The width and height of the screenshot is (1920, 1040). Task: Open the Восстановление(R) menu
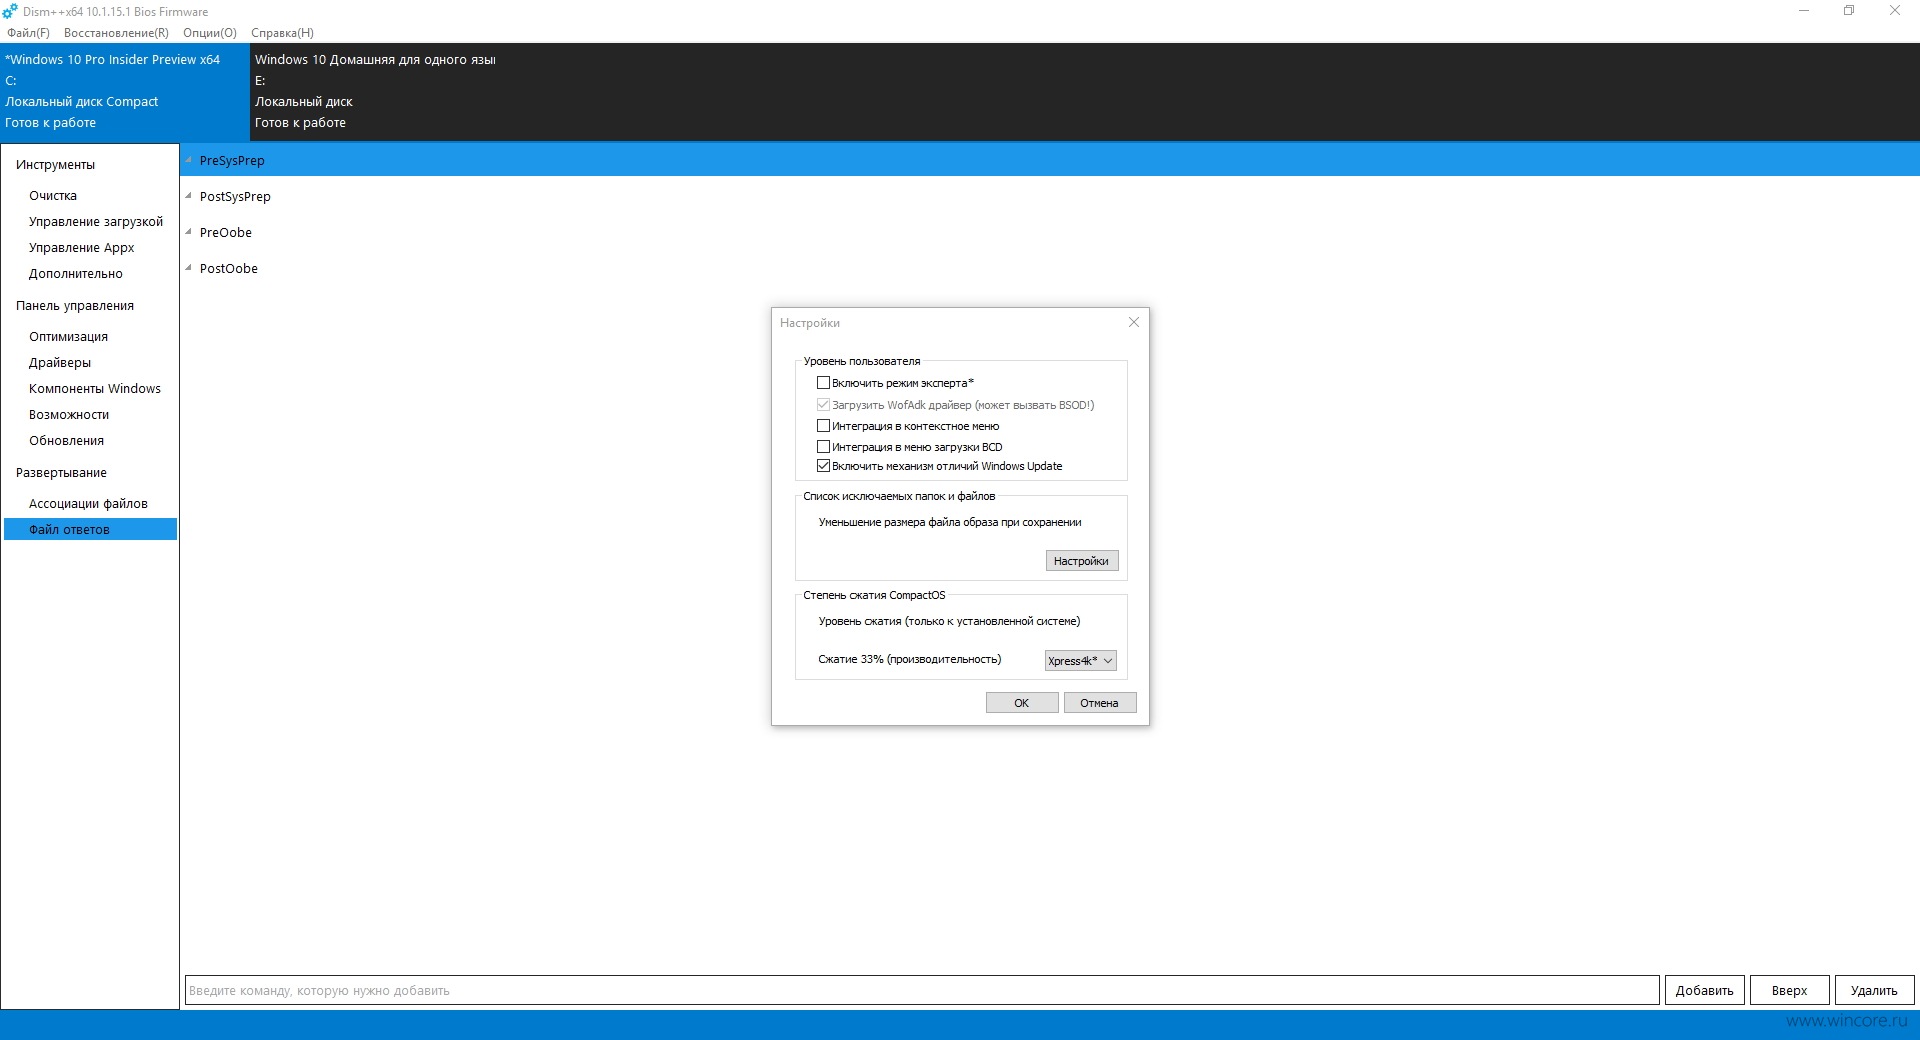click(116, 33)
